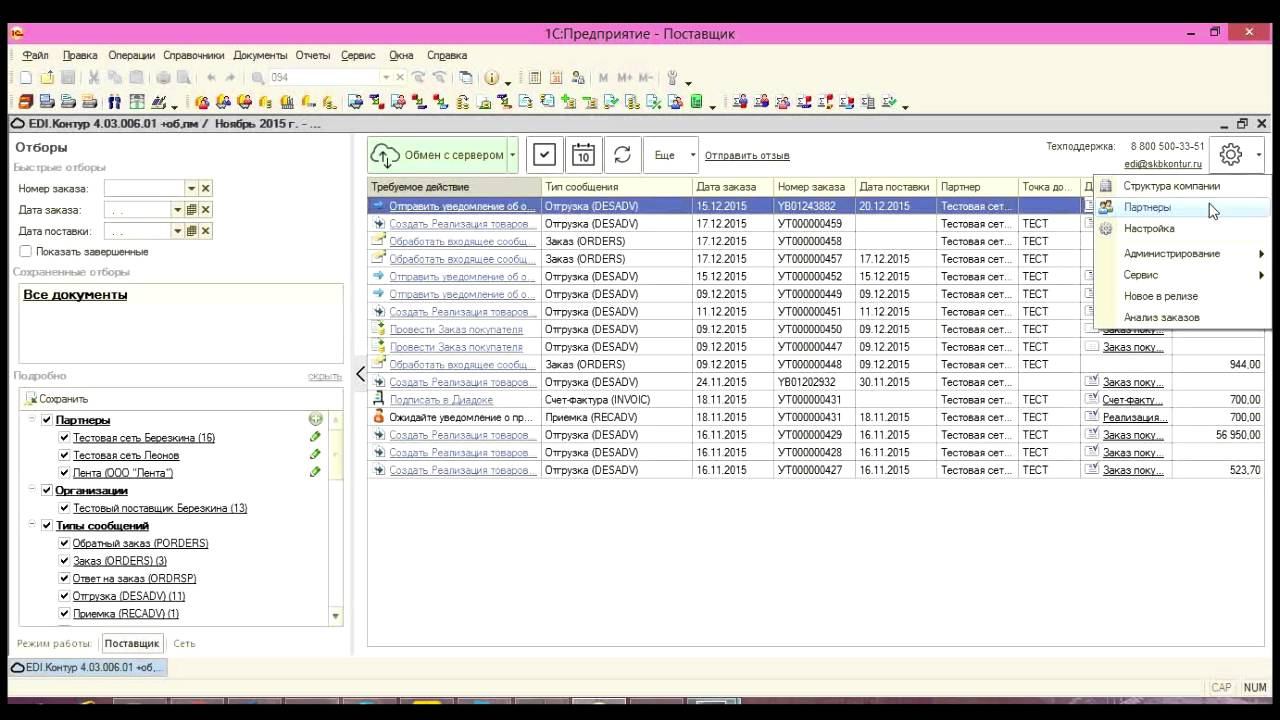Screen dimensions: 1280x720
Task: Open the Еще dropdown menu
Action: point(671,155)
